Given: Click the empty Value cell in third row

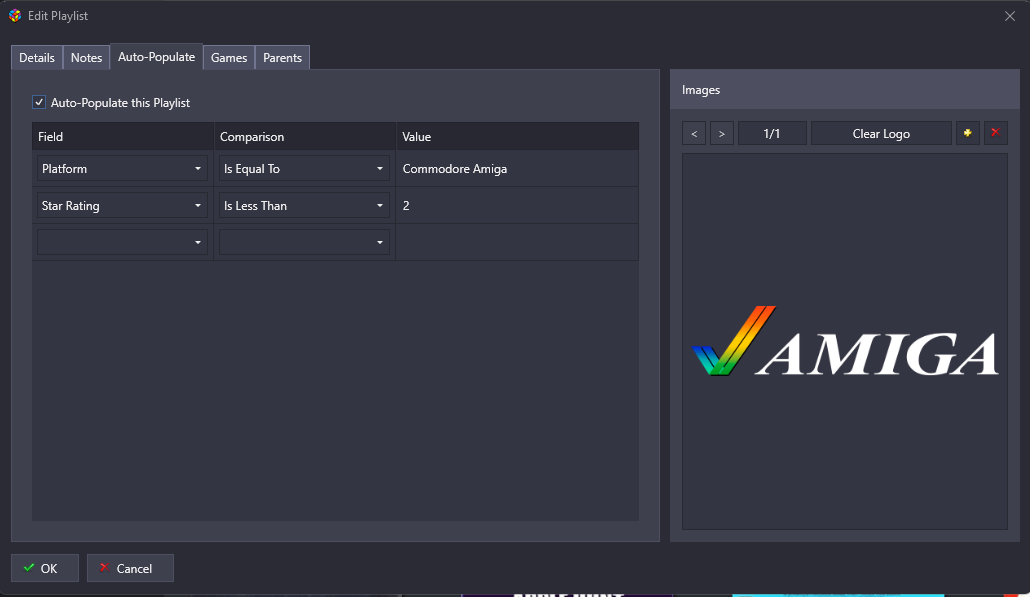Looking at the screenshot, I should click(517, 242).
